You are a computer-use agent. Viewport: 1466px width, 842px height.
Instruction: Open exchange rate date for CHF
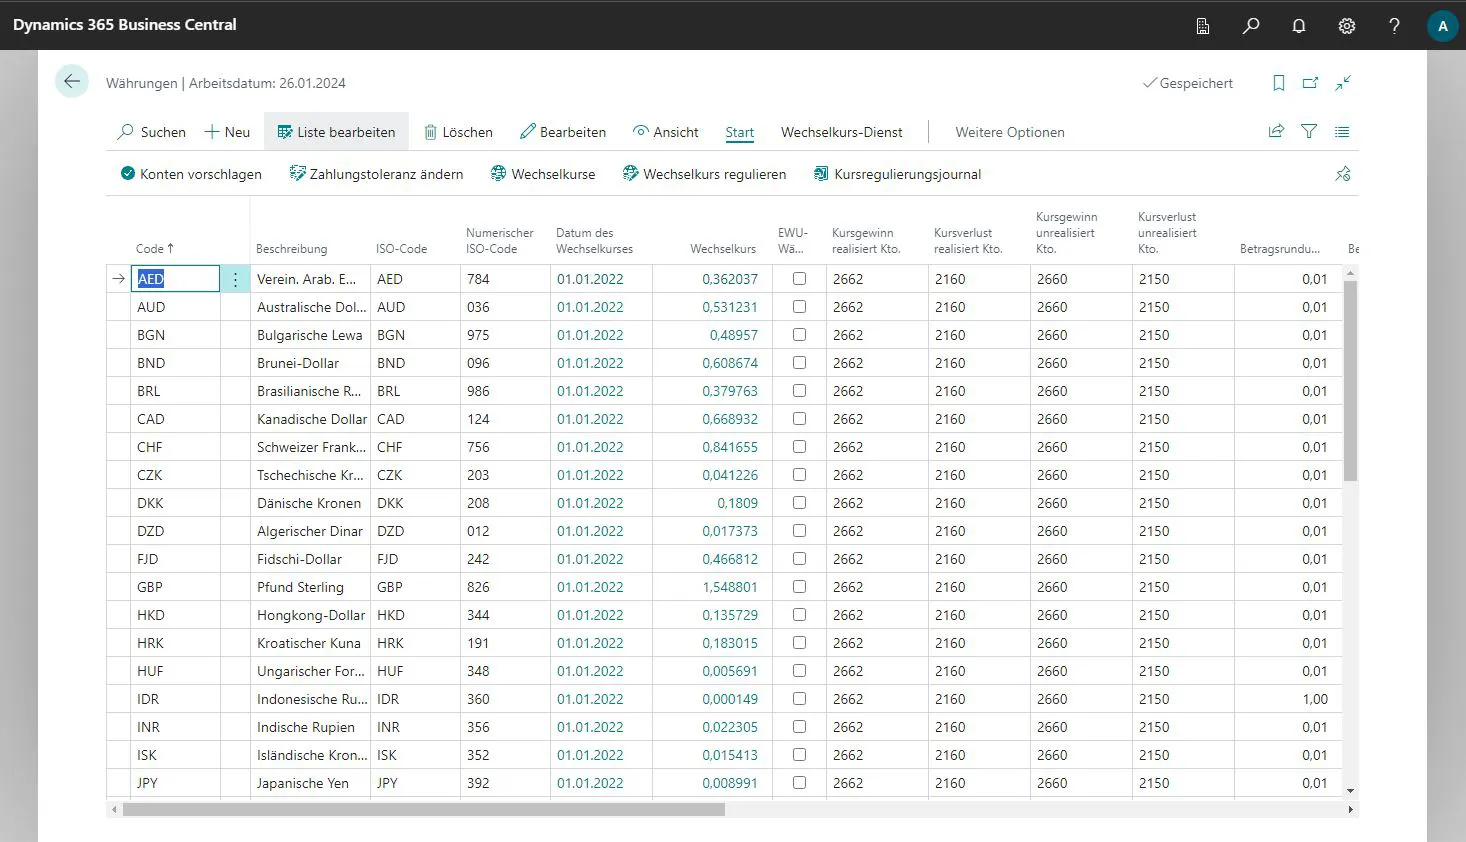click(x=590, y=447)
